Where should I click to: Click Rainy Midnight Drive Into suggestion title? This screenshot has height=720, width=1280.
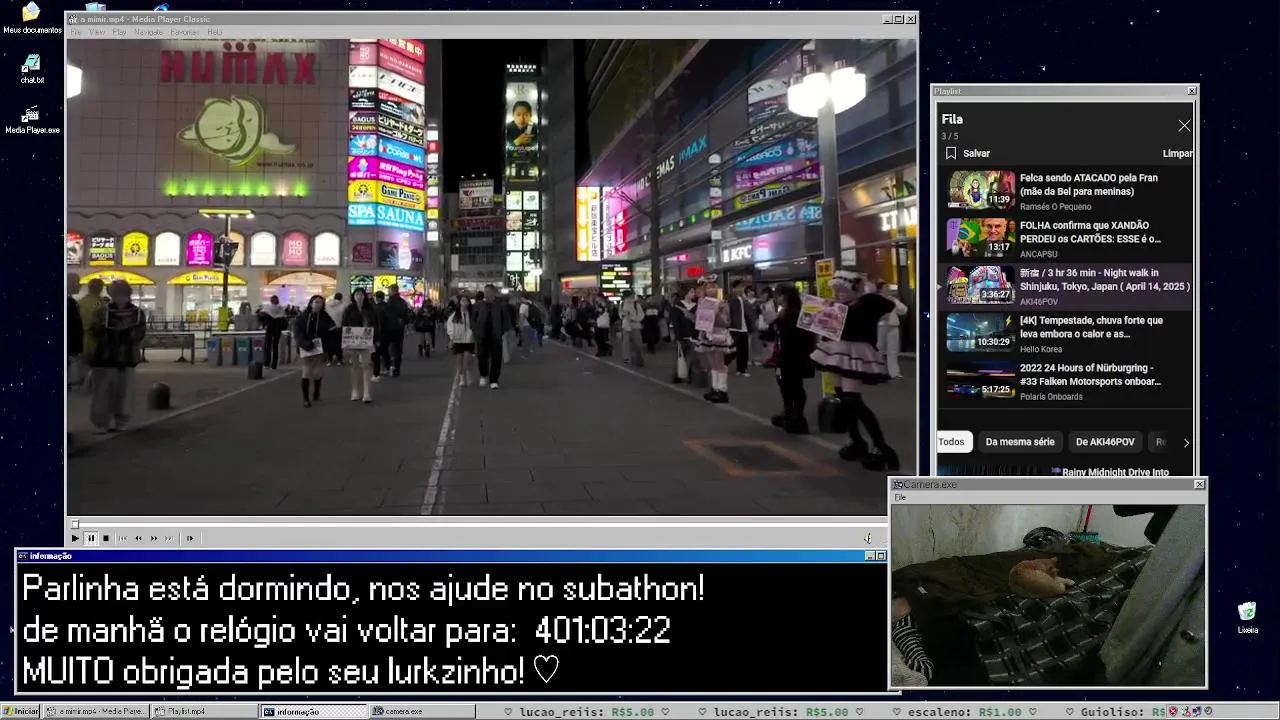coord(1115,472)
